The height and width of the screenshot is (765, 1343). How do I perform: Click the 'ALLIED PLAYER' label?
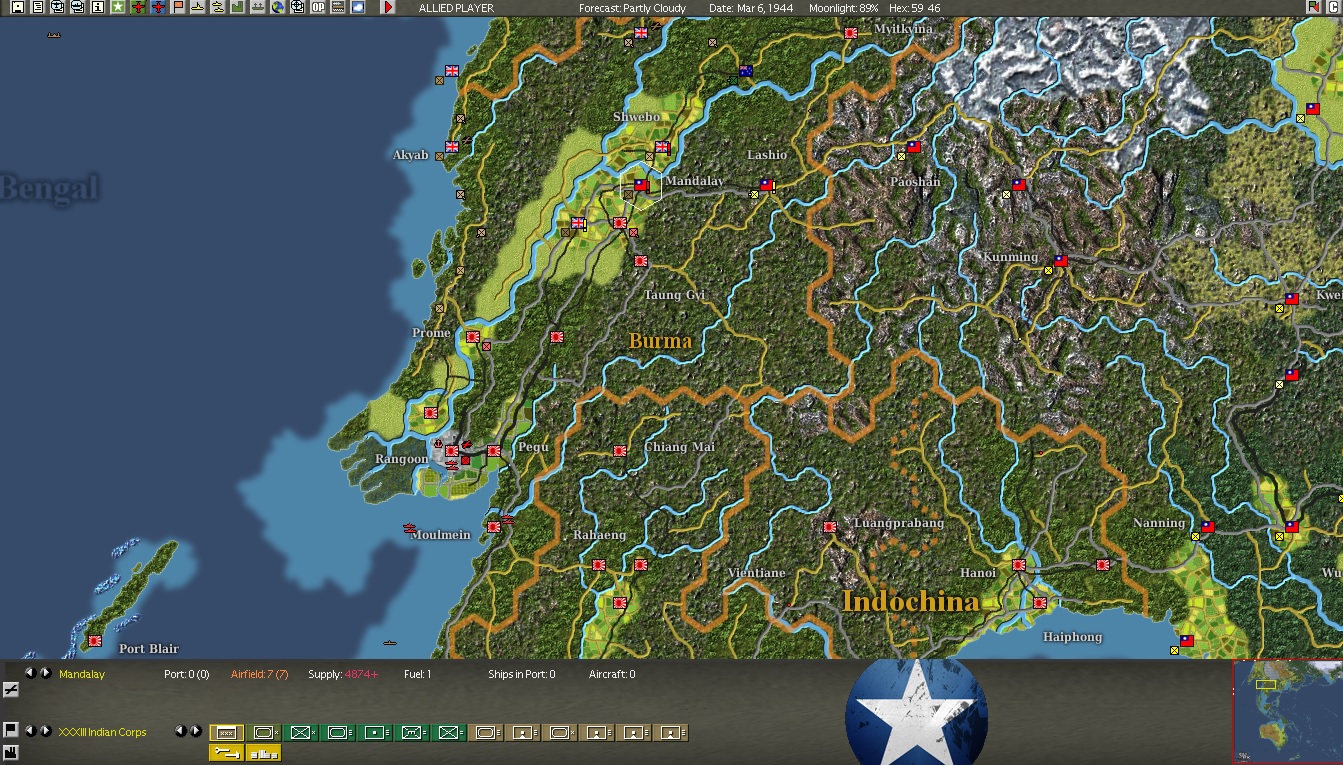coord(456,8)
